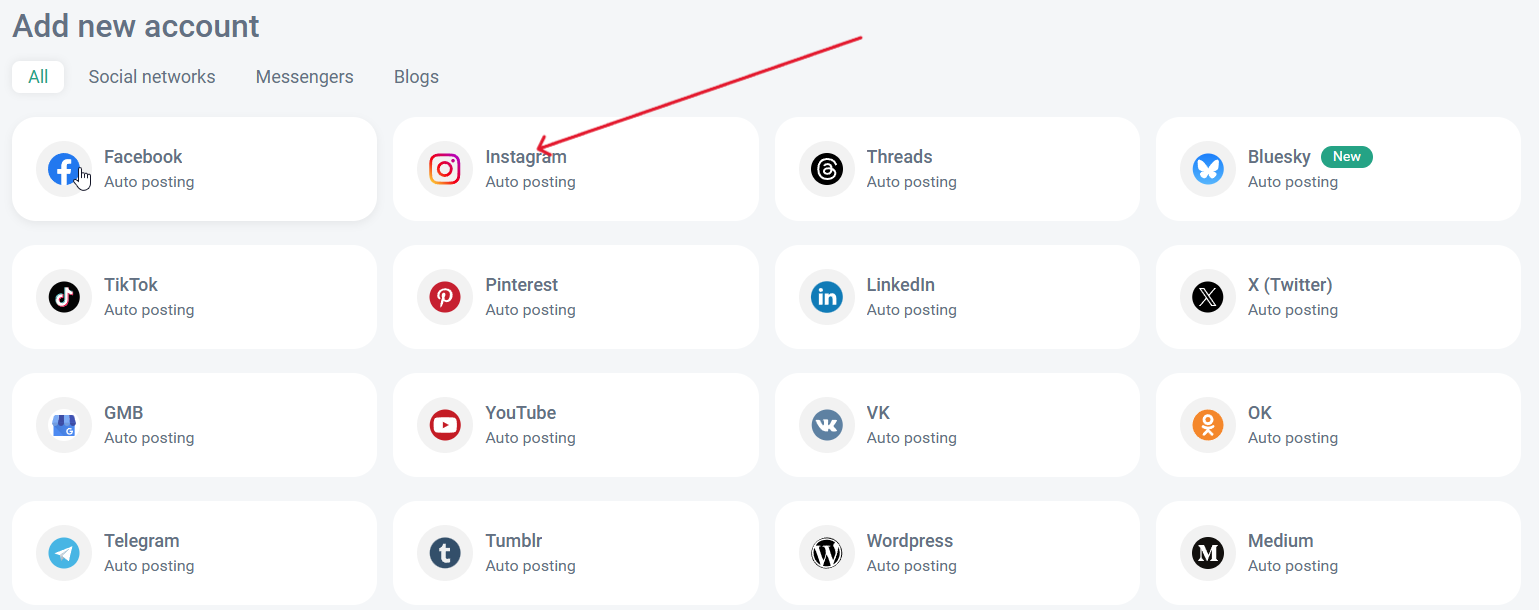Switch to the Social networks tab
This screenshot has width=1539, height=610.
click(152, 77)
